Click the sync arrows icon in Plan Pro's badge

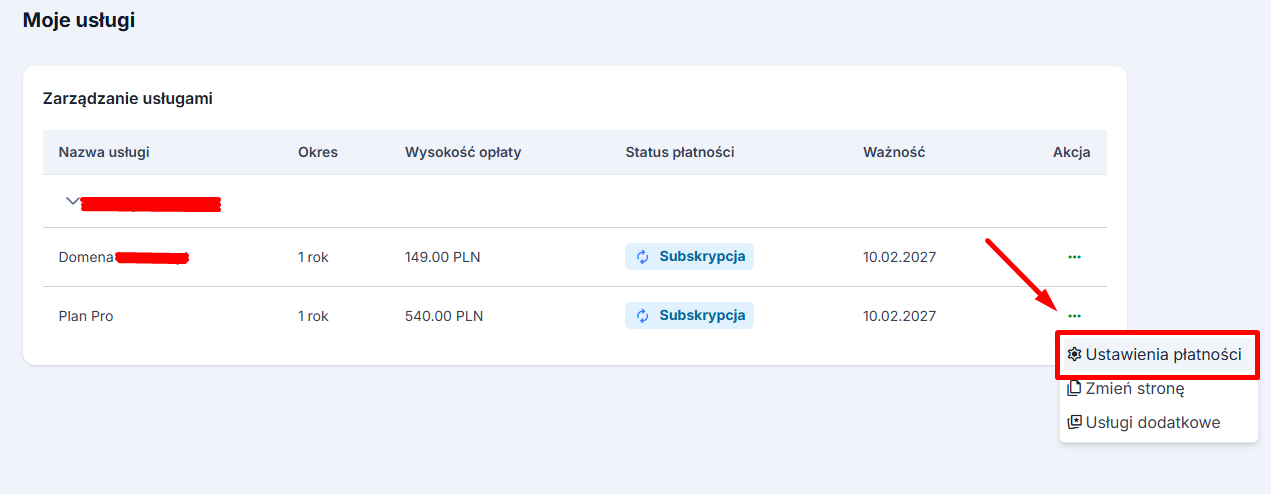[643, 316]
